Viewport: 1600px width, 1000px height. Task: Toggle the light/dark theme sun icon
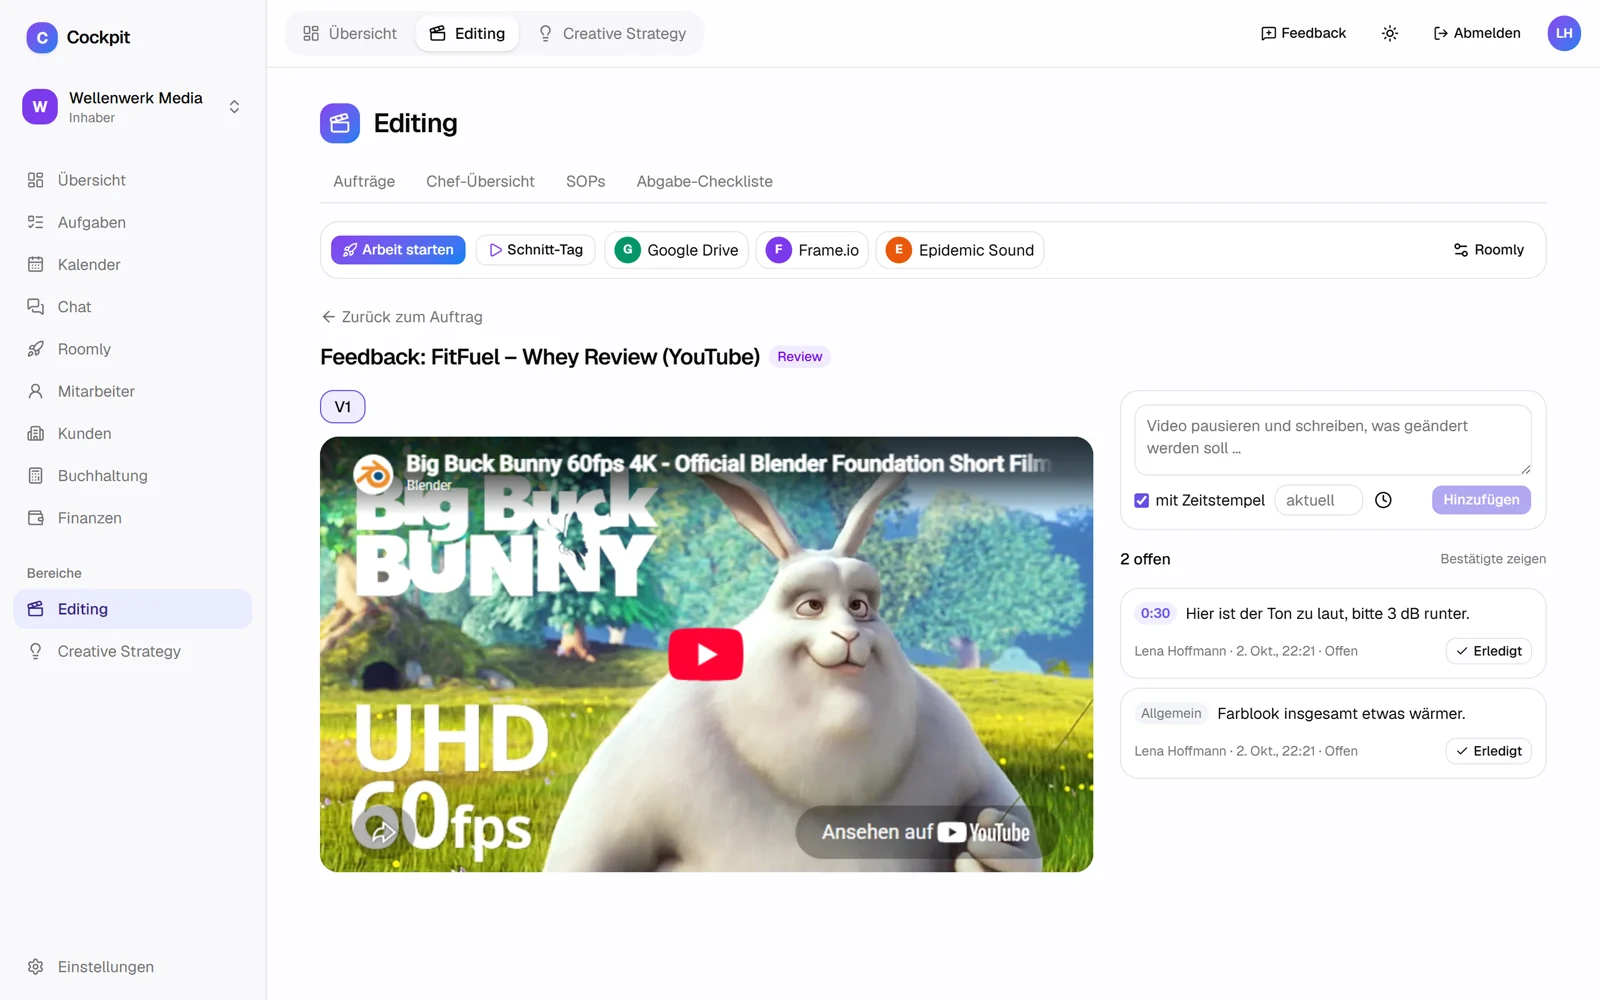[x=1390, y=33]
